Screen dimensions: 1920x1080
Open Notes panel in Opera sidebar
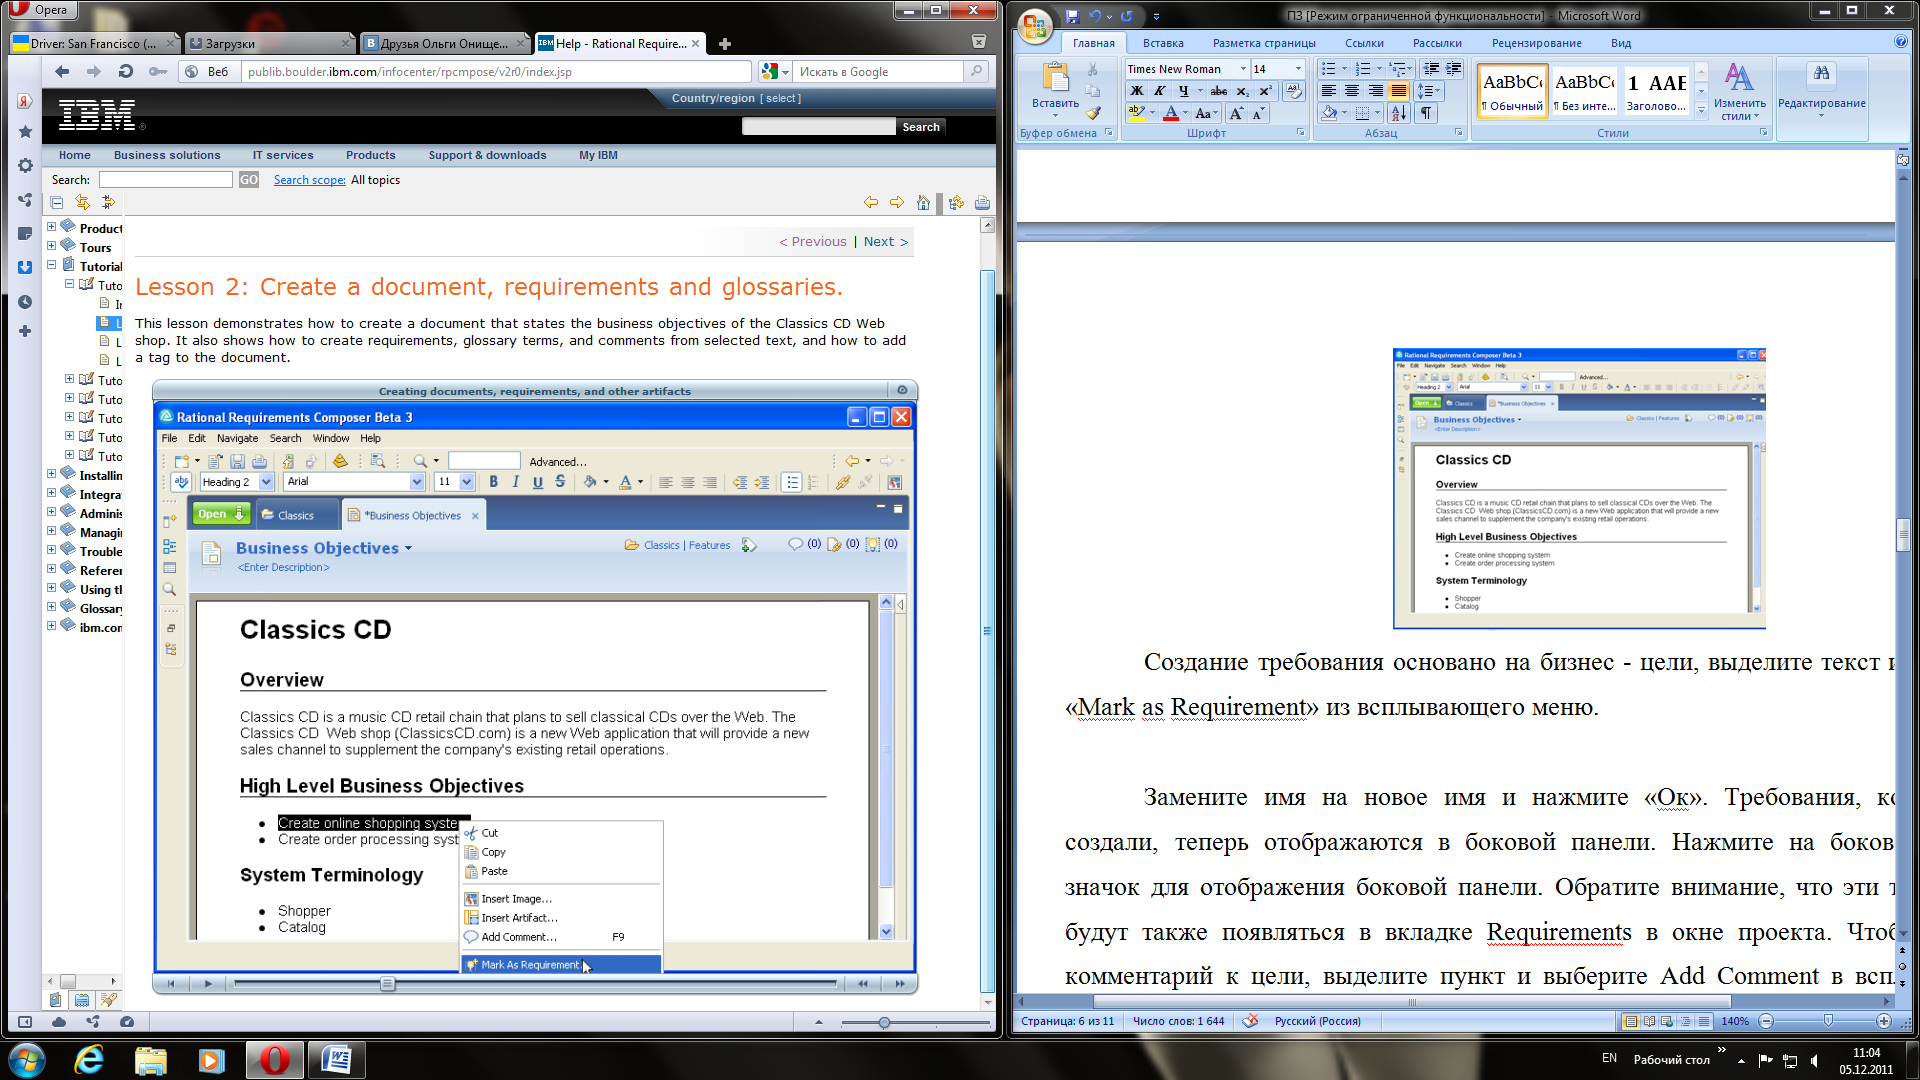(25, 234)
